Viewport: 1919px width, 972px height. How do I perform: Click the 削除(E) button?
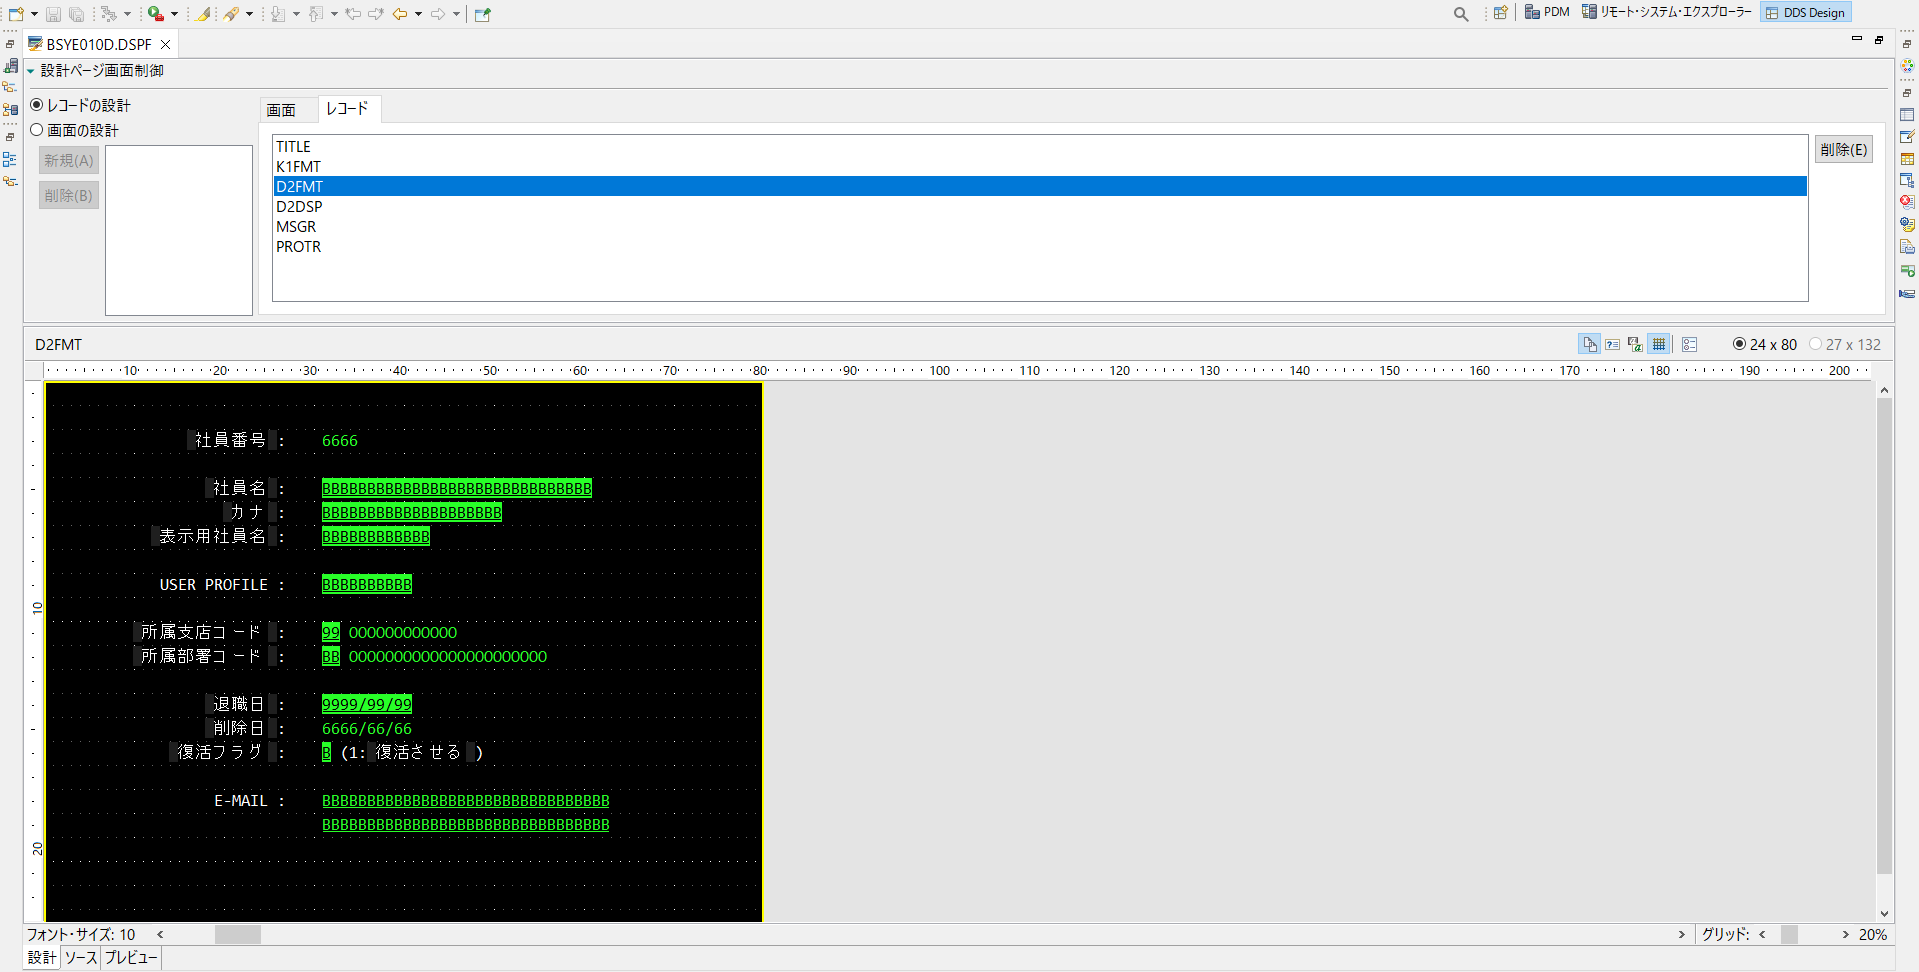(x=1844, y=149)
